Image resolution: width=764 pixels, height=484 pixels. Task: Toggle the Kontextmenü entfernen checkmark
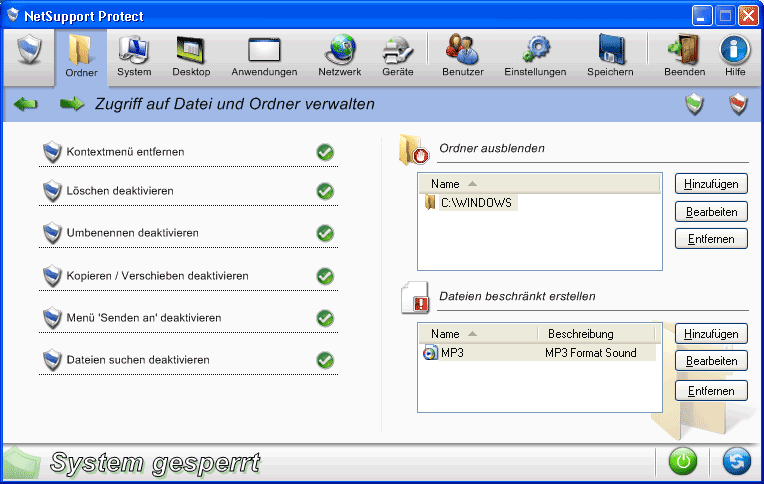coord(325,153)
